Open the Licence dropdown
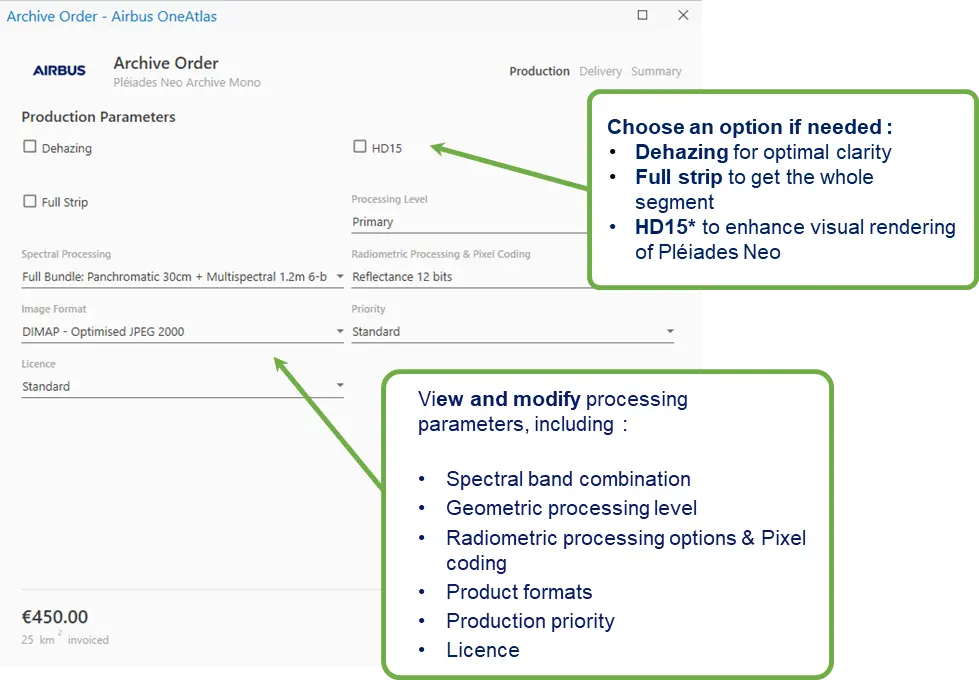979x680 pixels. pos(182,387)
